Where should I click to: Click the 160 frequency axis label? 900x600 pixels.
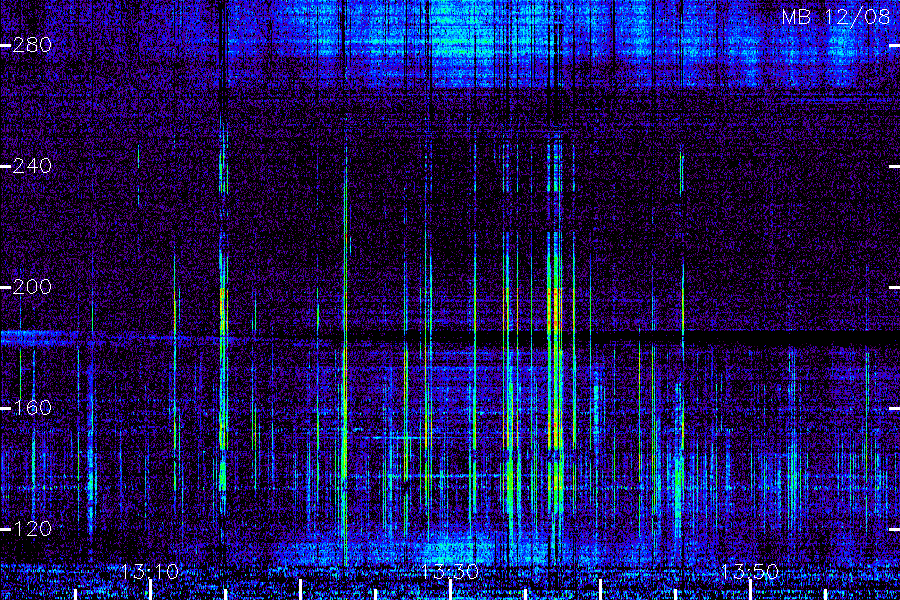[32, 408]
